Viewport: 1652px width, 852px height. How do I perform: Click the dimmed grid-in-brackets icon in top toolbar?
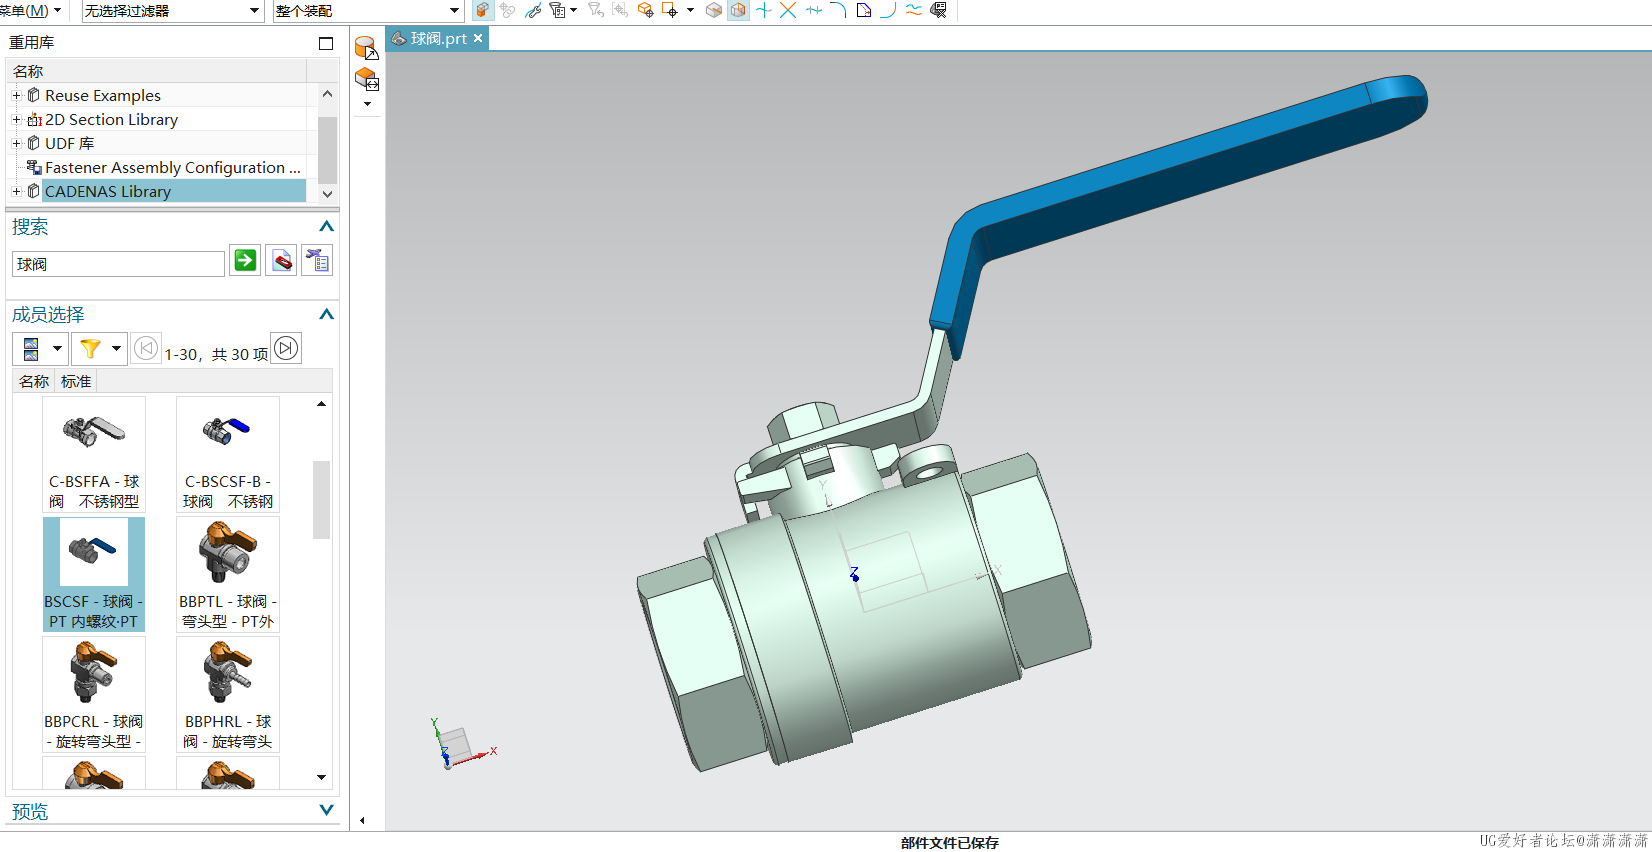point(620,10)
